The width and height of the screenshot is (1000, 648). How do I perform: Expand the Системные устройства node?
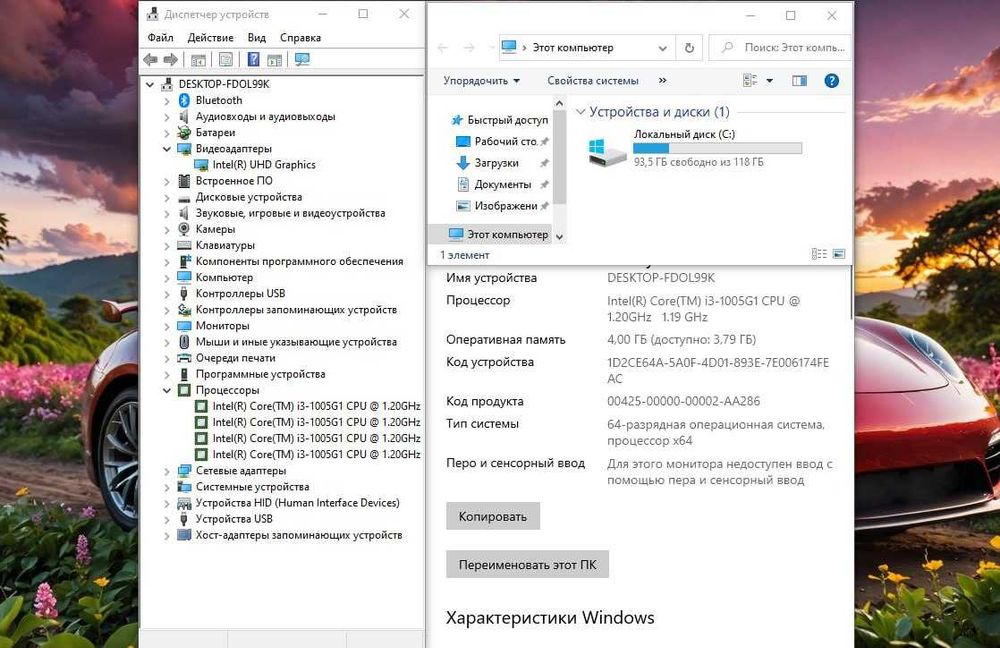[167, 487]
